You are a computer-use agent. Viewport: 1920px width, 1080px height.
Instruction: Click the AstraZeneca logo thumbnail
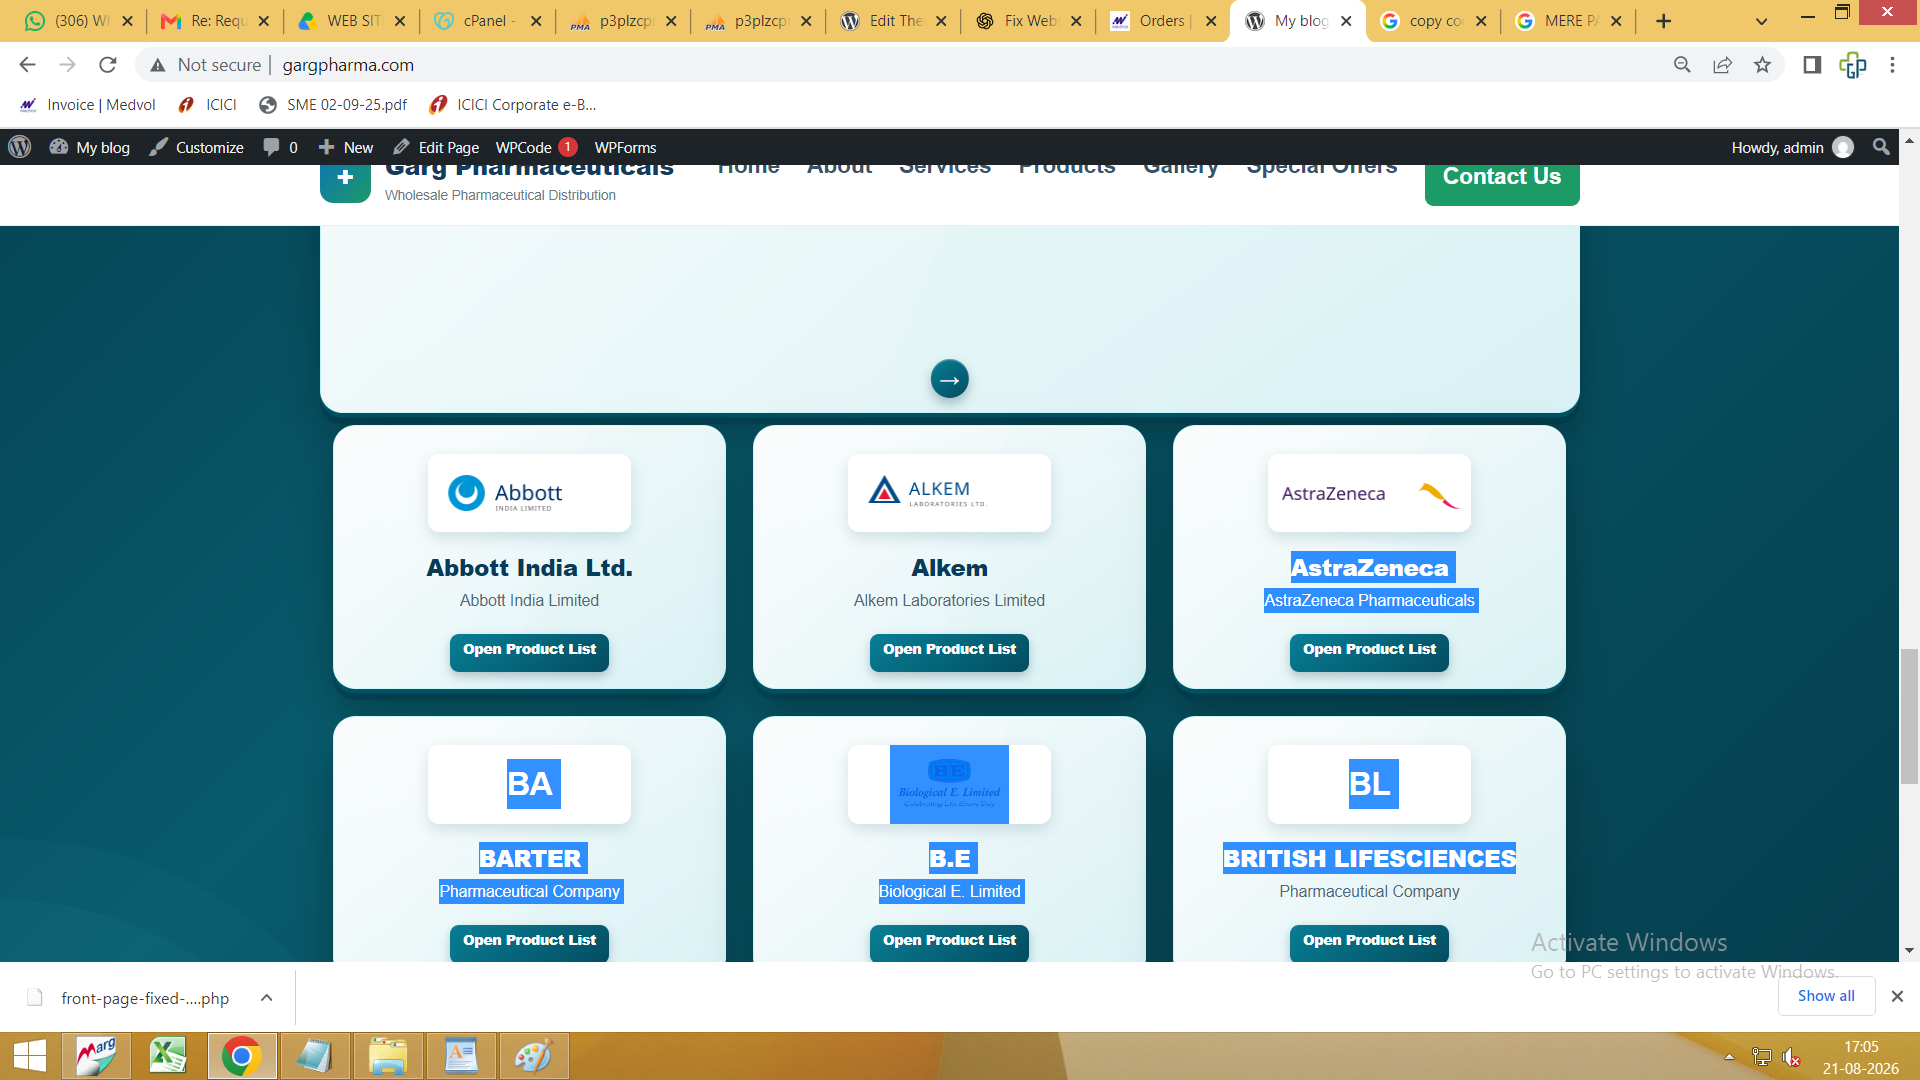pyautogui.click(x=1369, y=493)
